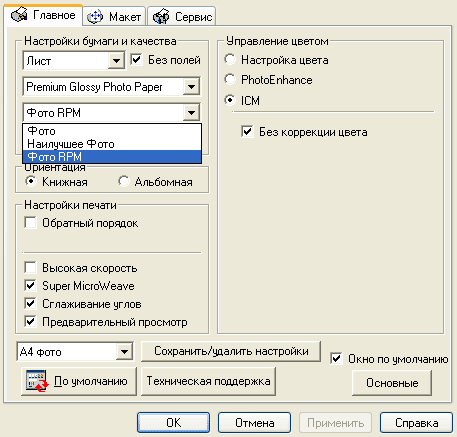Image resolution: width=457 pixels, height=437 pixels.
Task: Open the Лист paper source dropdown
Action: [116, 61]
